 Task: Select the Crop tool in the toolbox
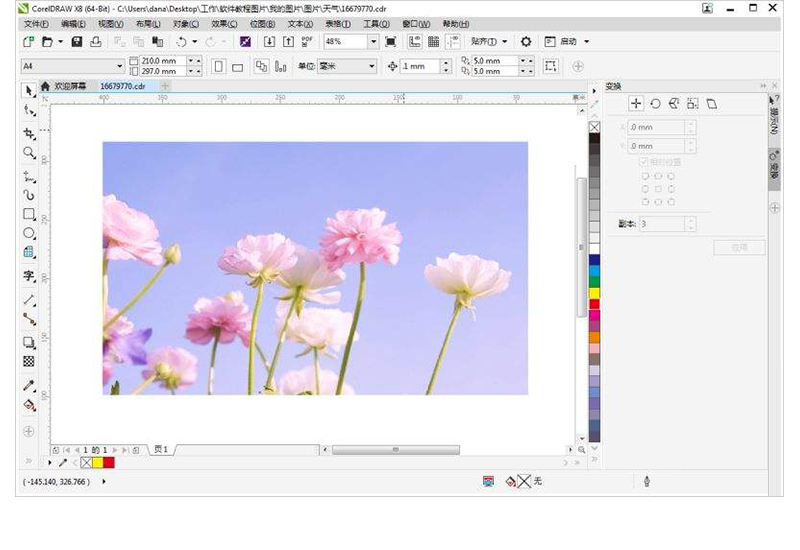pyautogui.click(x=29, y=133)
